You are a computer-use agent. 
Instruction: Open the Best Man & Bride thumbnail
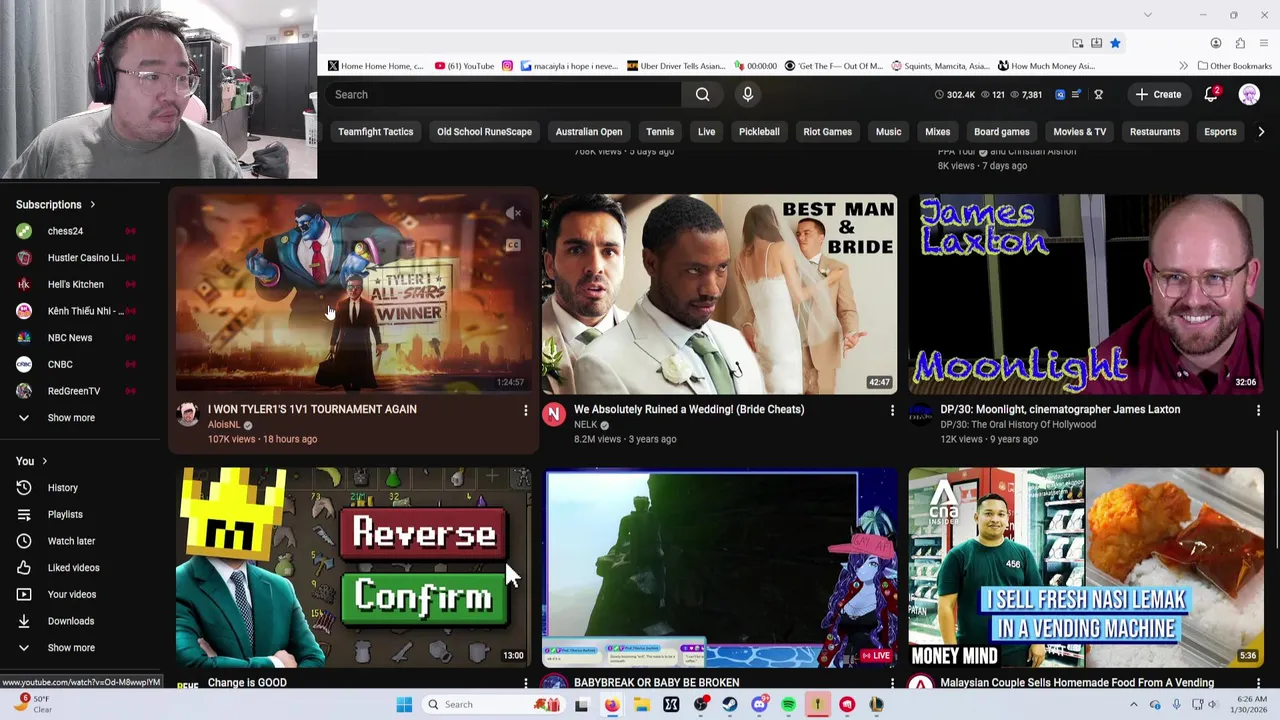pyautogui.click(x=720, y=294)
